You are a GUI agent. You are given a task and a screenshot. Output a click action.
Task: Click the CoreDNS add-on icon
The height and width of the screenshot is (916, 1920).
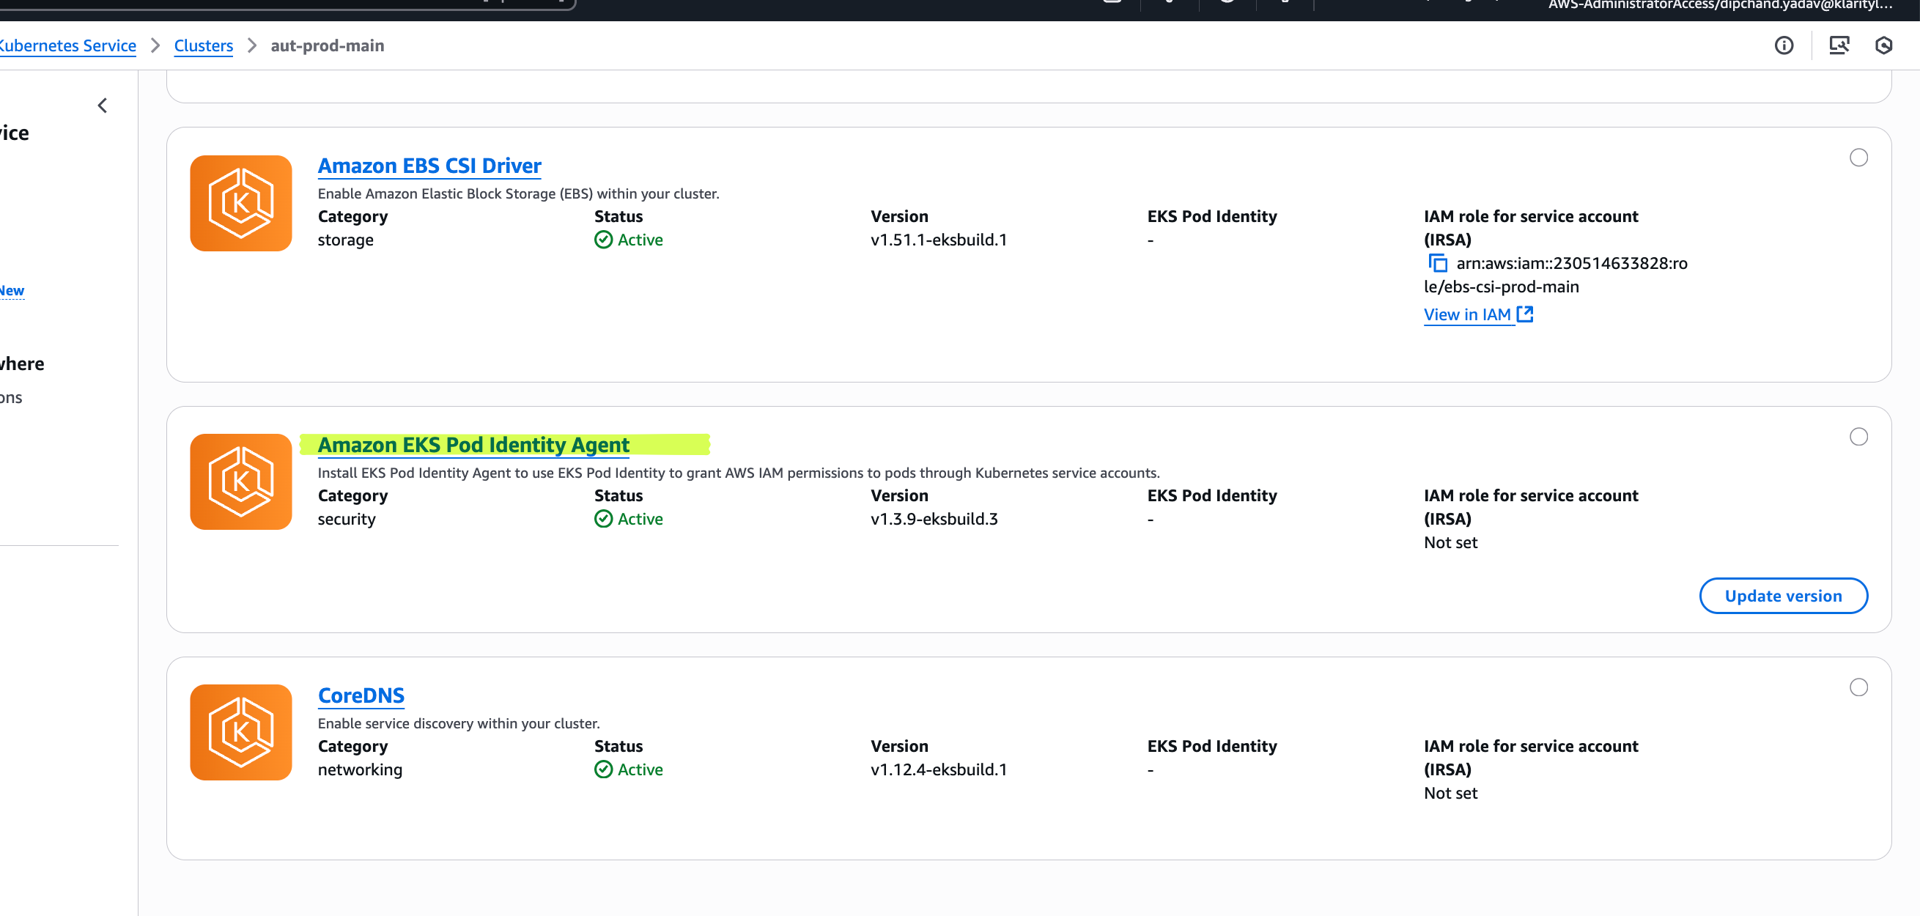[240, 732]
